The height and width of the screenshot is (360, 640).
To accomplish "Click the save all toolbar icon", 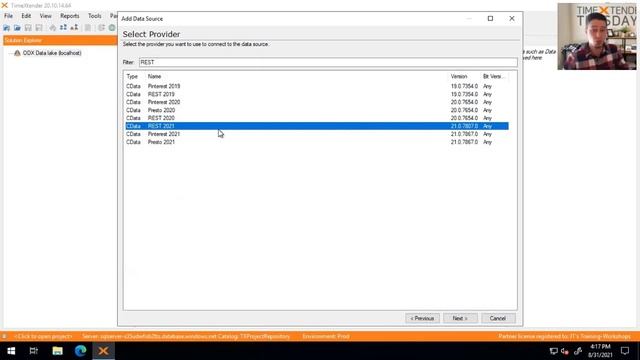I will tap(39, 28).
